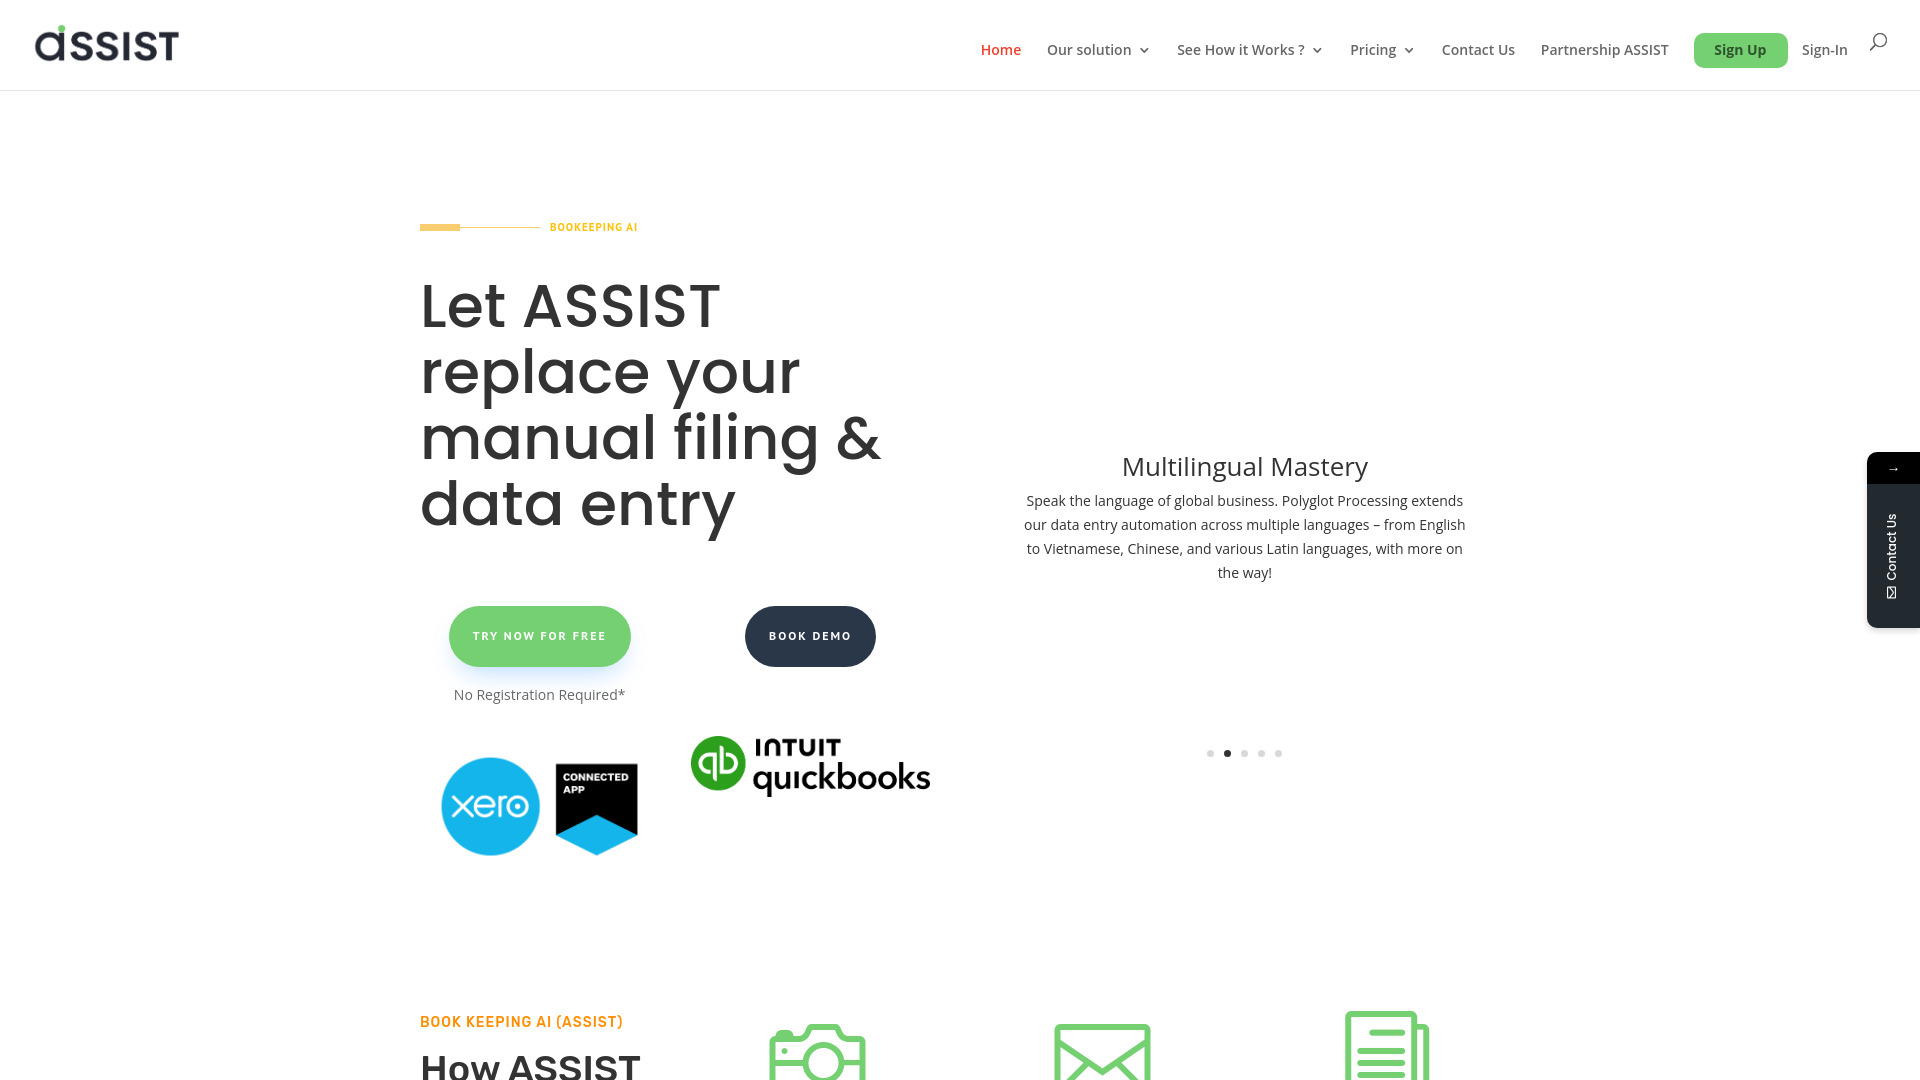1920x1080 pixels.
Task: Expand the Our Solution dropdown menu
Action: 1098,49
